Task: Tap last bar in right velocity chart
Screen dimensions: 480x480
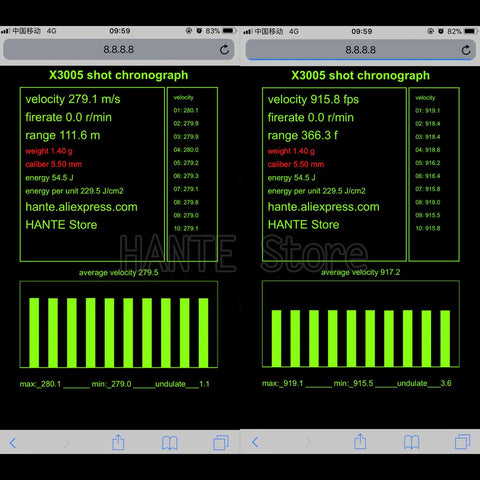Action: click(445, 338)
